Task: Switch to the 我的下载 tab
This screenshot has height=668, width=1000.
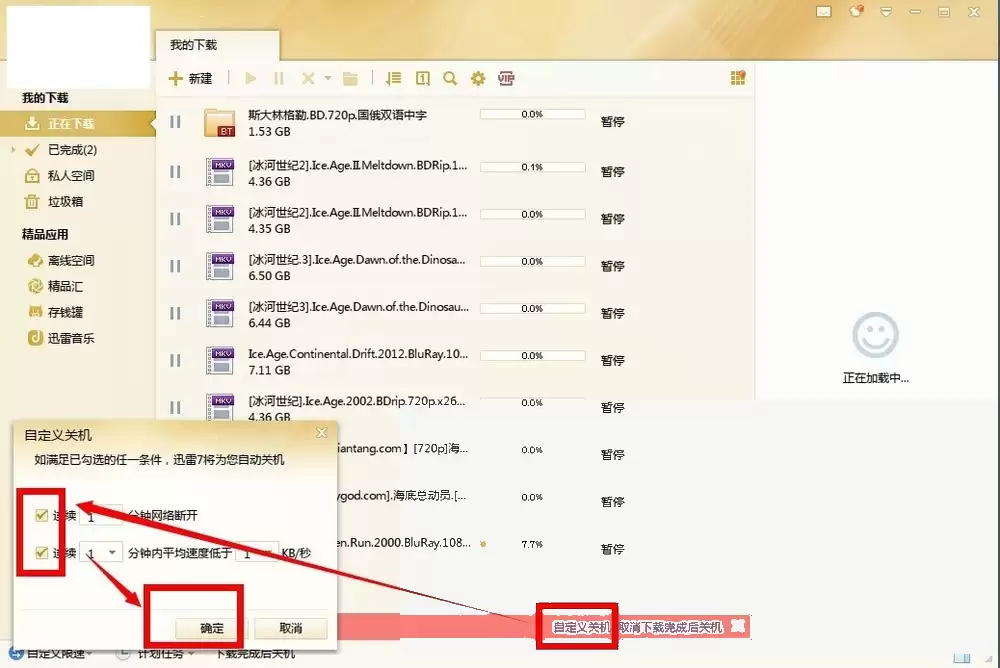Action: 217,45
